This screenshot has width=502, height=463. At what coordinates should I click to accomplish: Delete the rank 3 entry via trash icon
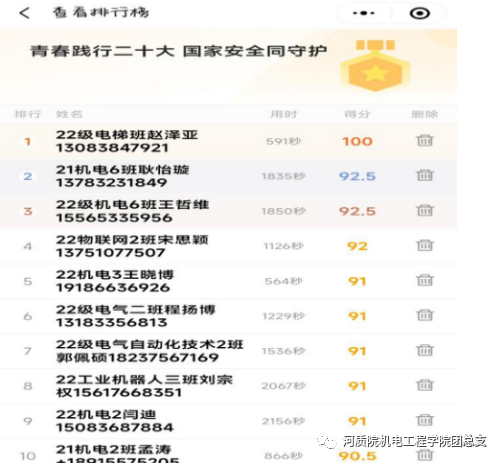click(425, 210)
